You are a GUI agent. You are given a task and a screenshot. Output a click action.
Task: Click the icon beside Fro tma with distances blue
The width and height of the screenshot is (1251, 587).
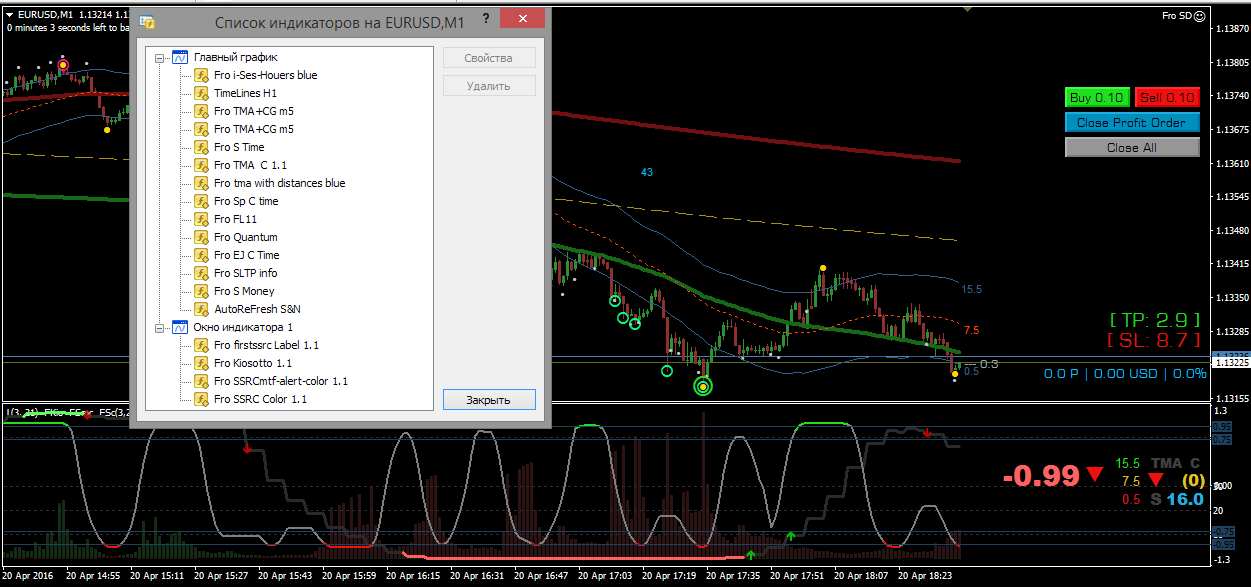pyautogui.click(x=200, y=183)
